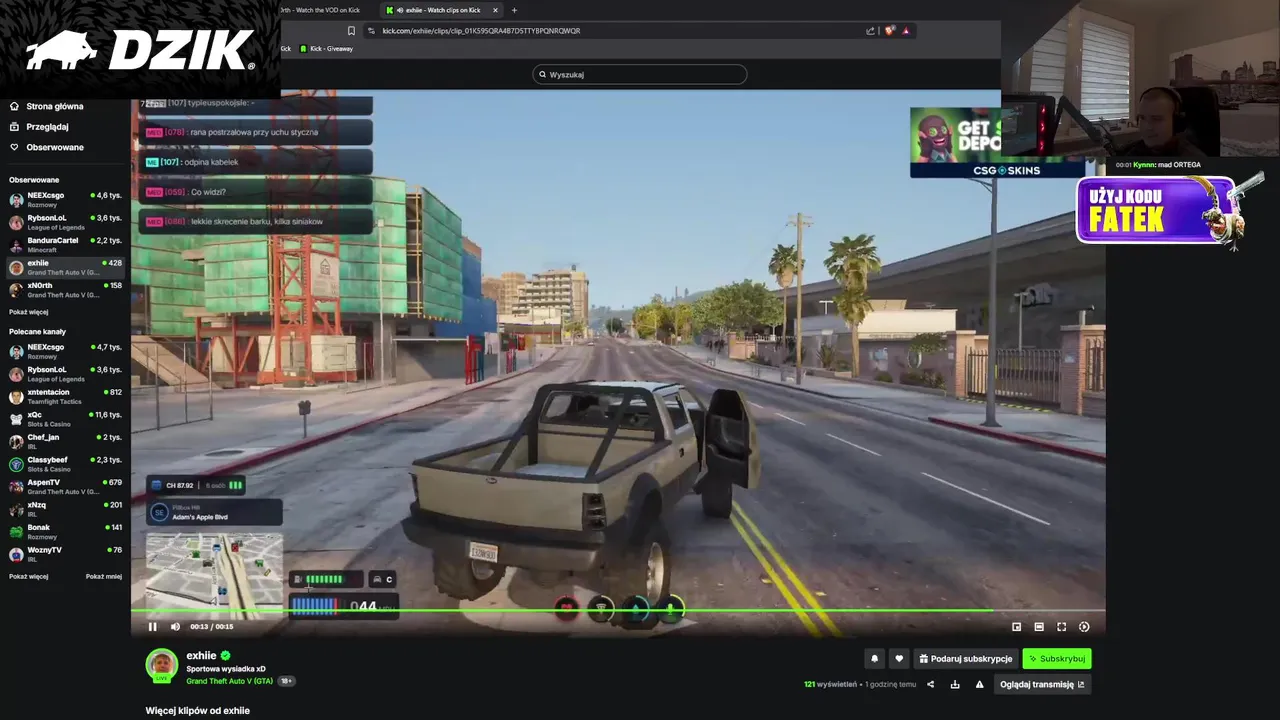Click Oglądaj transmisję button

[x=1042, y=685]
